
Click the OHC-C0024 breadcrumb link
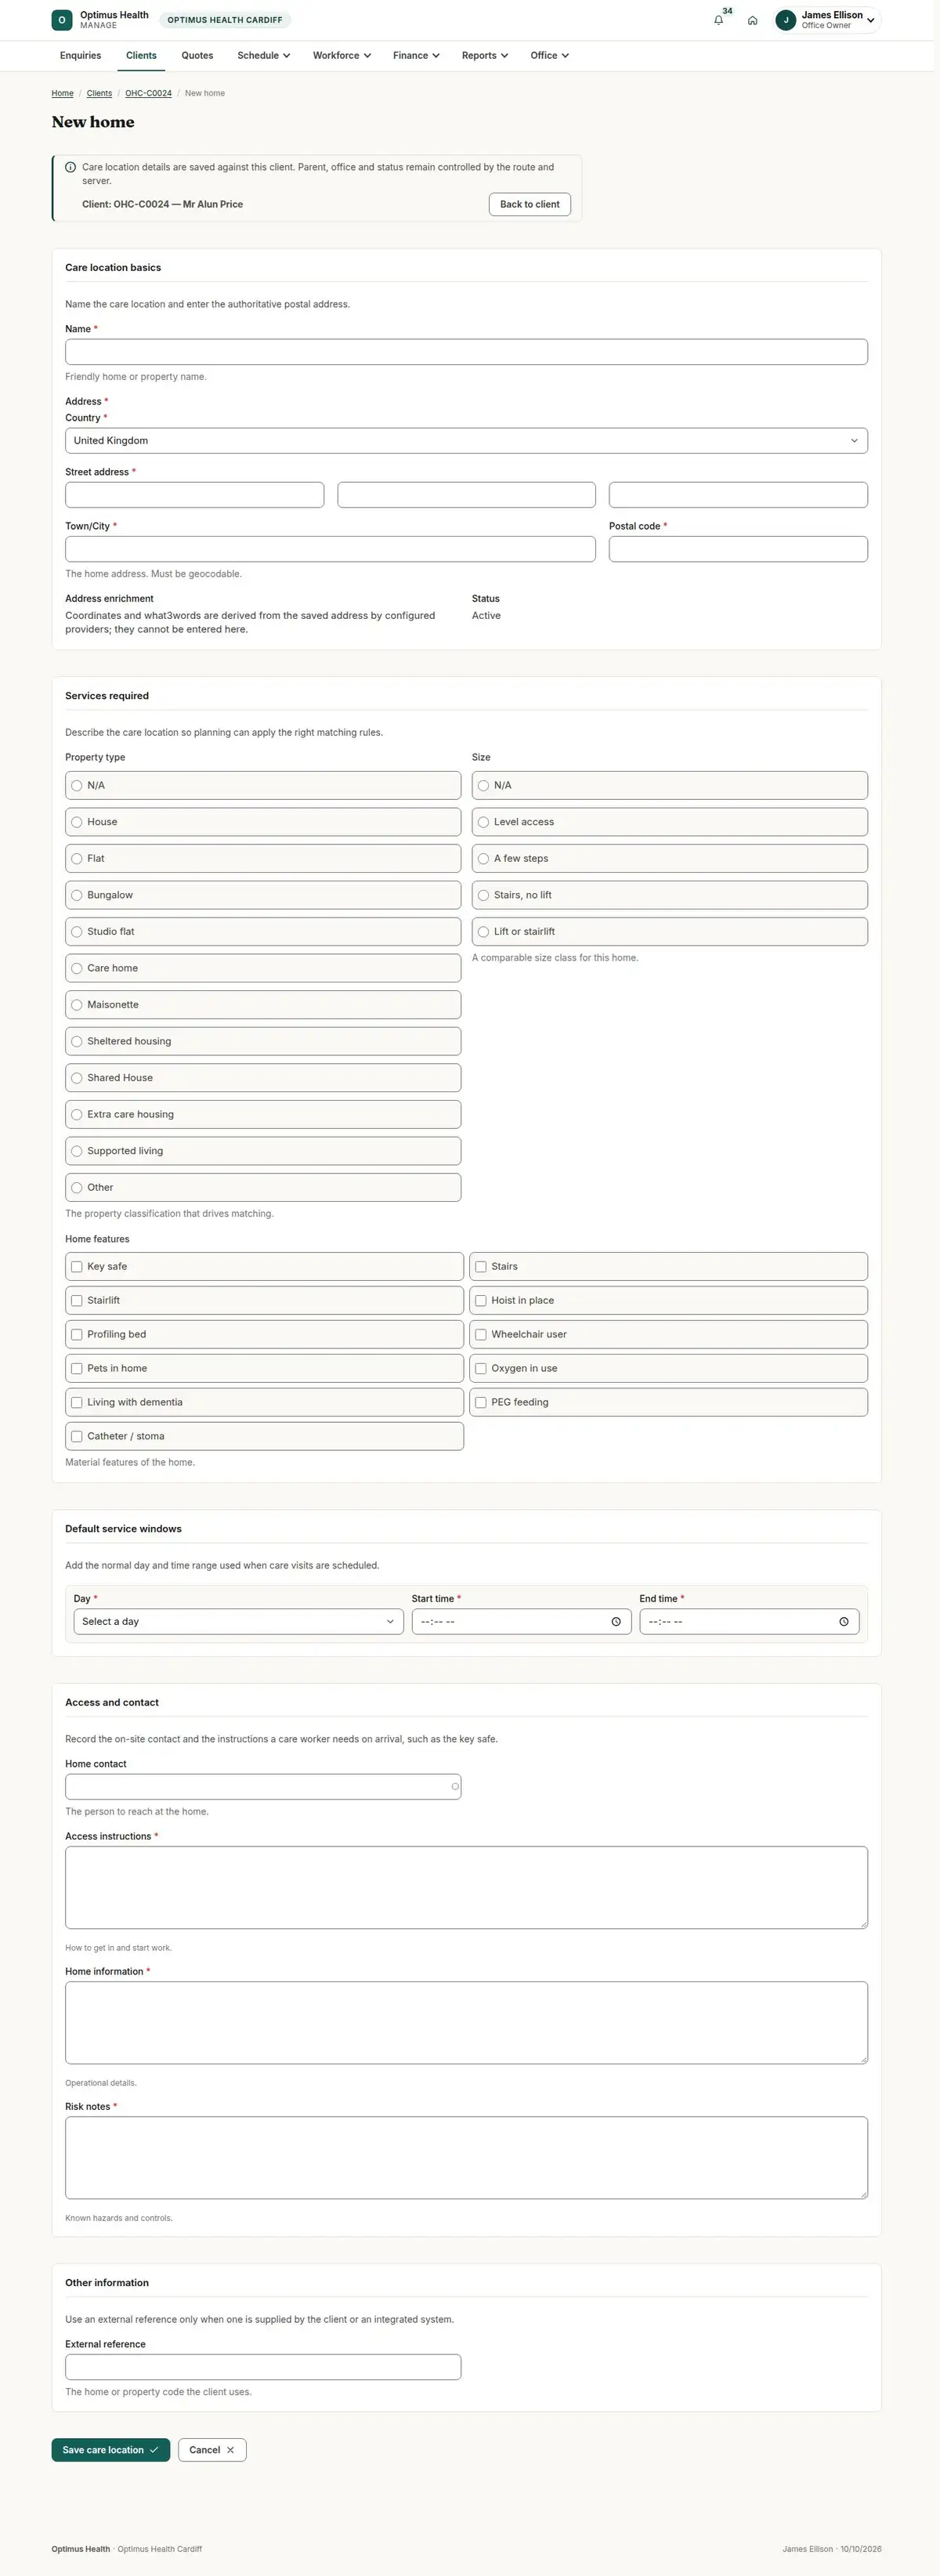[x=148, y=93]
